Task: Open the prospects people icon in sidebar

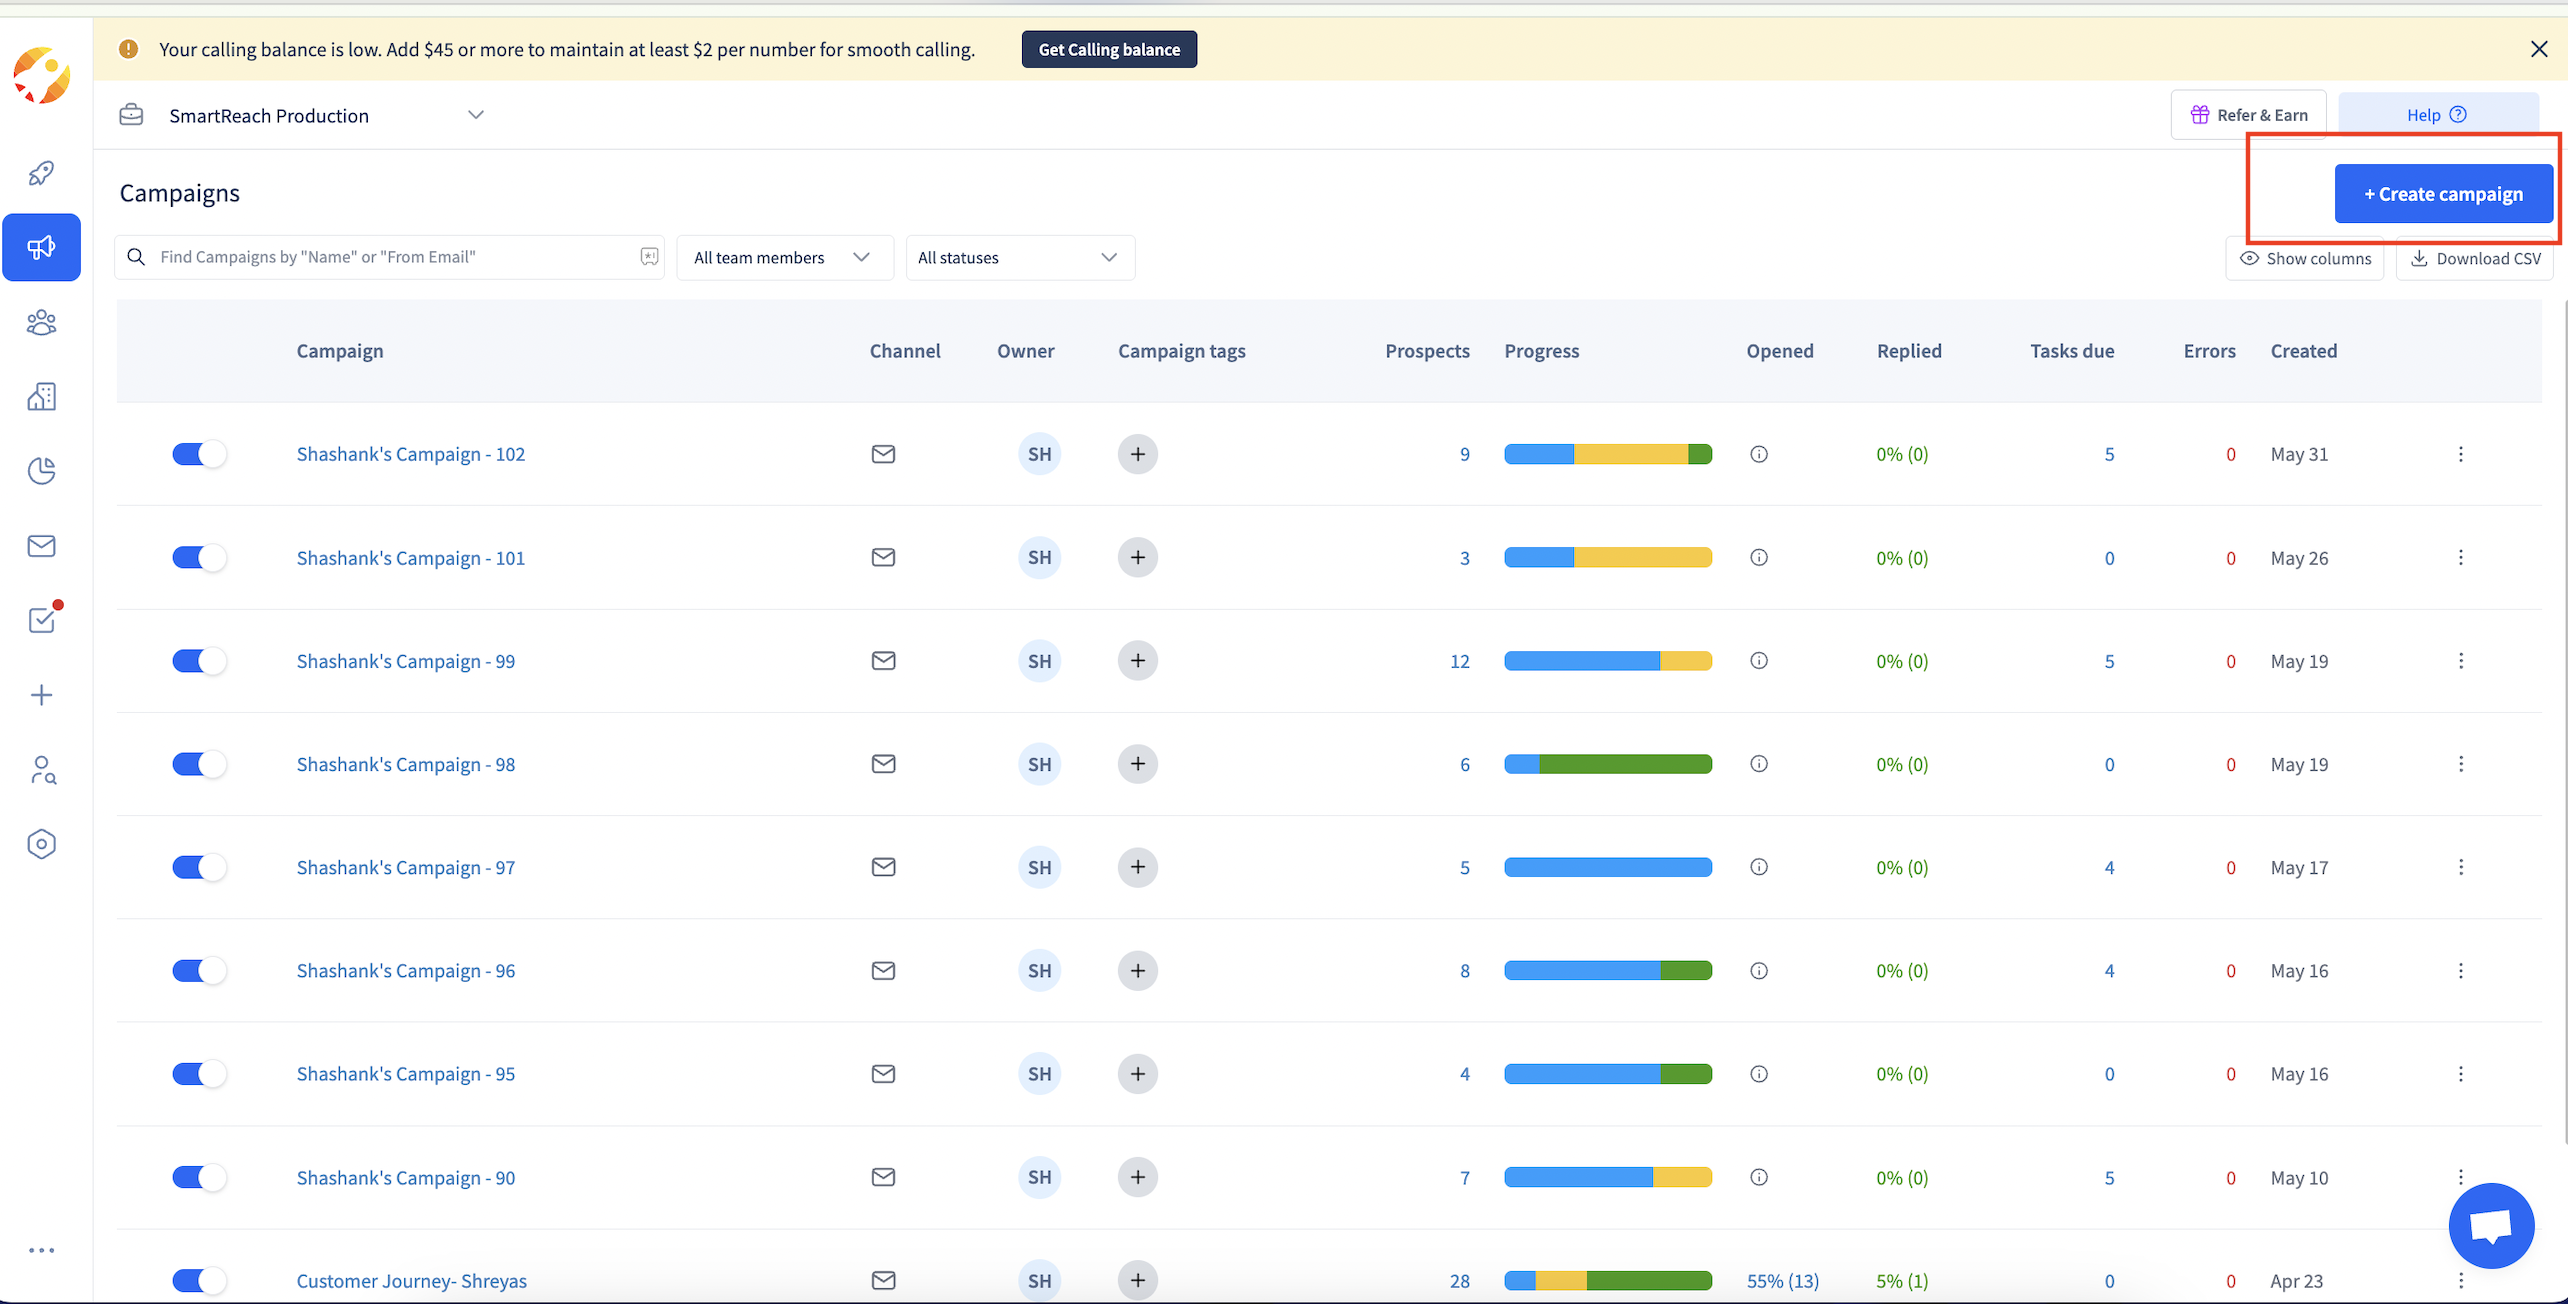Action: click(41, 322)
